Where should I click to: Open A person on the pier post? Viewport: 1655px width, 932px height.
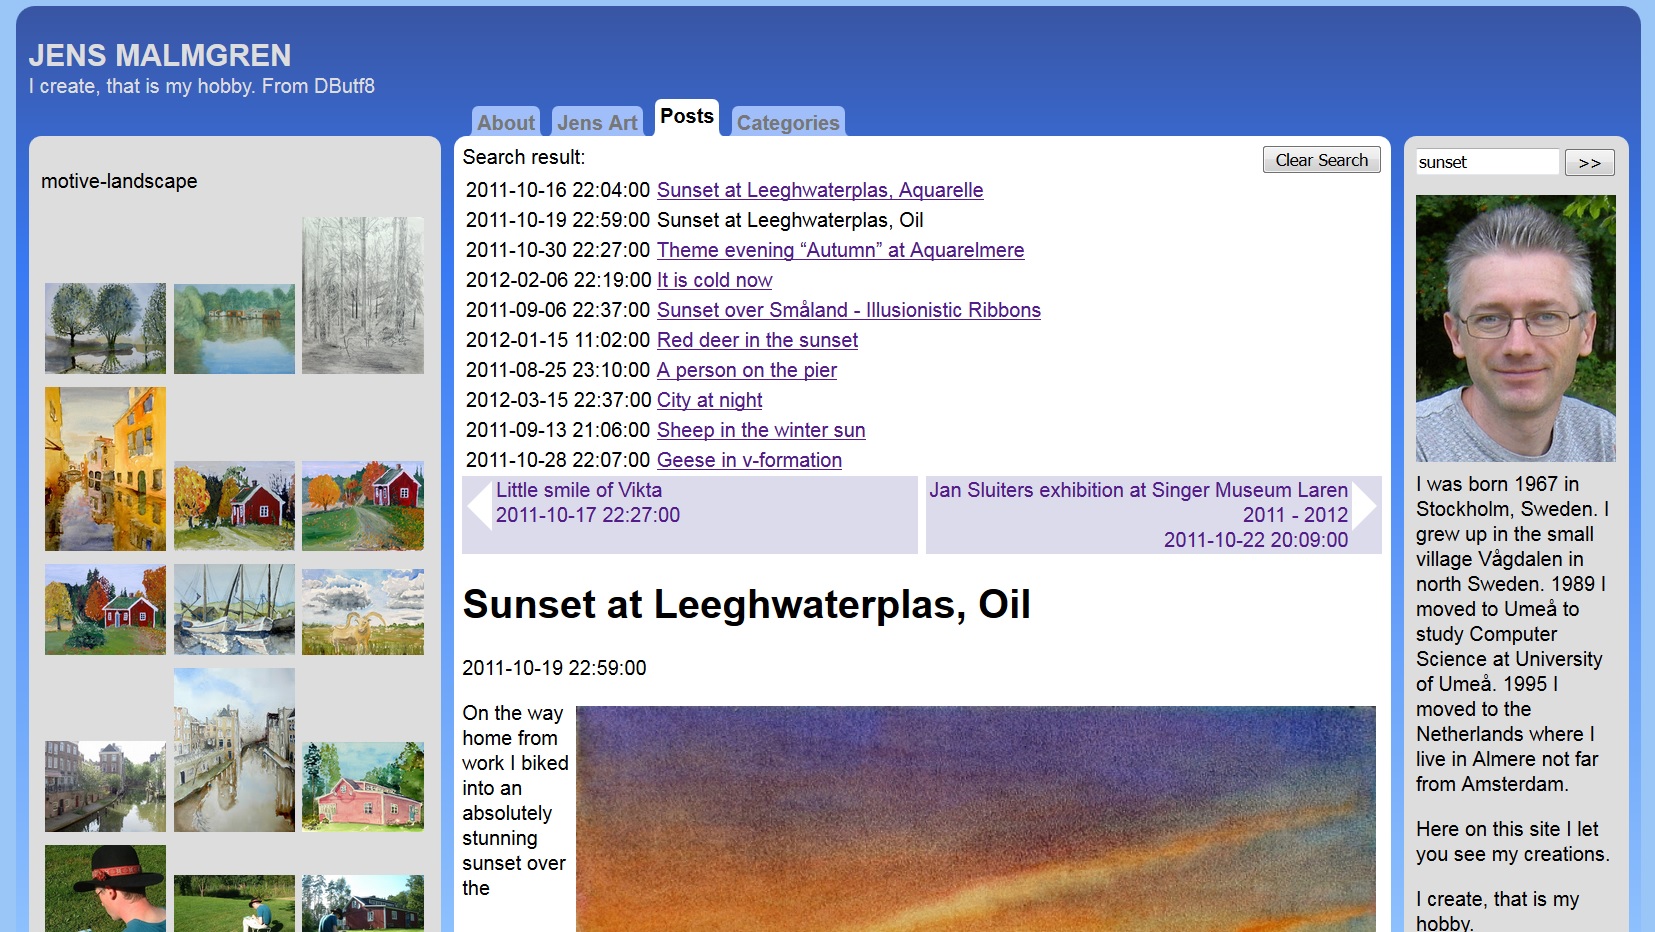click(746, 370)
